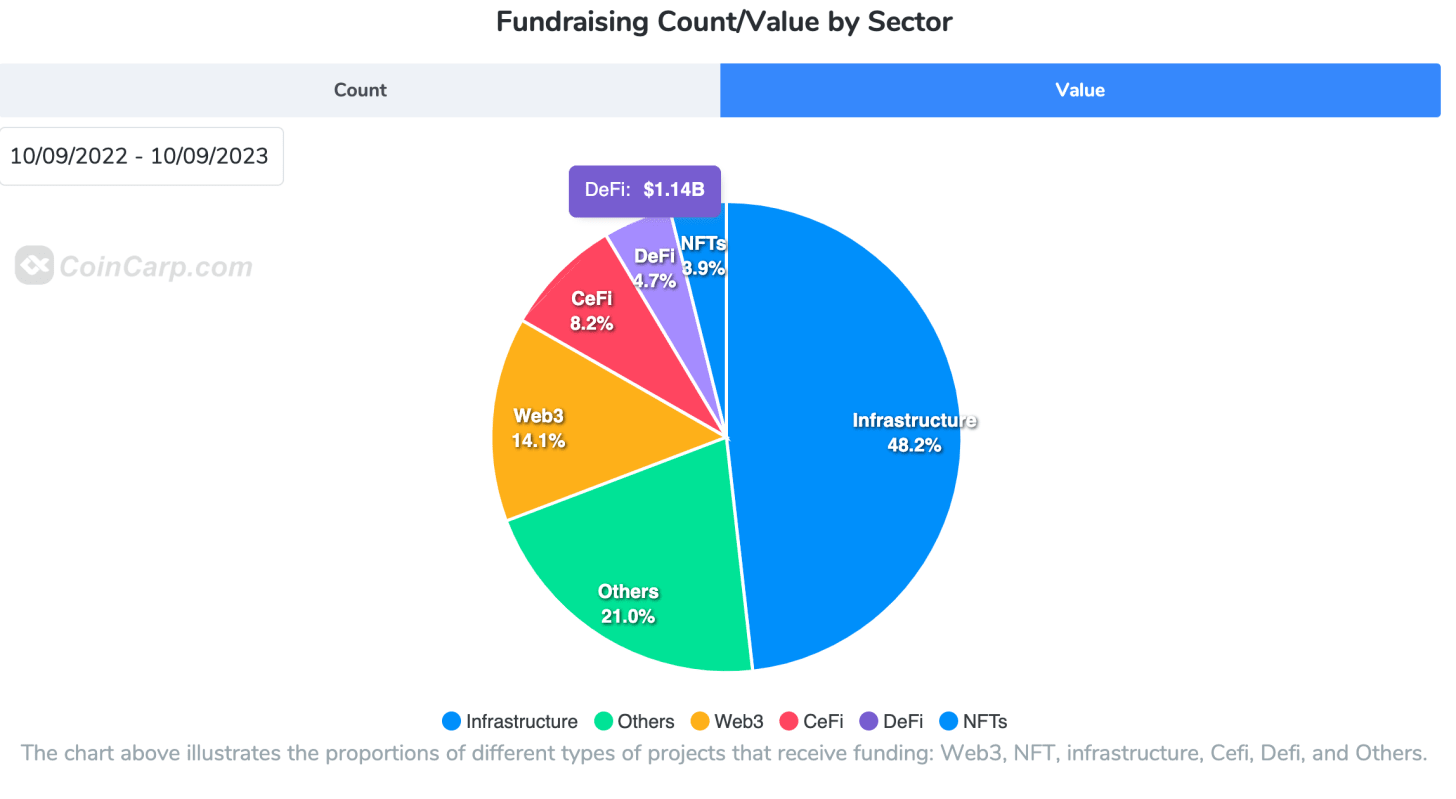The width and height of the screenshot is (1456, 799).
Task: Toggle Others series via green legend dot
Action: point(604,721)
